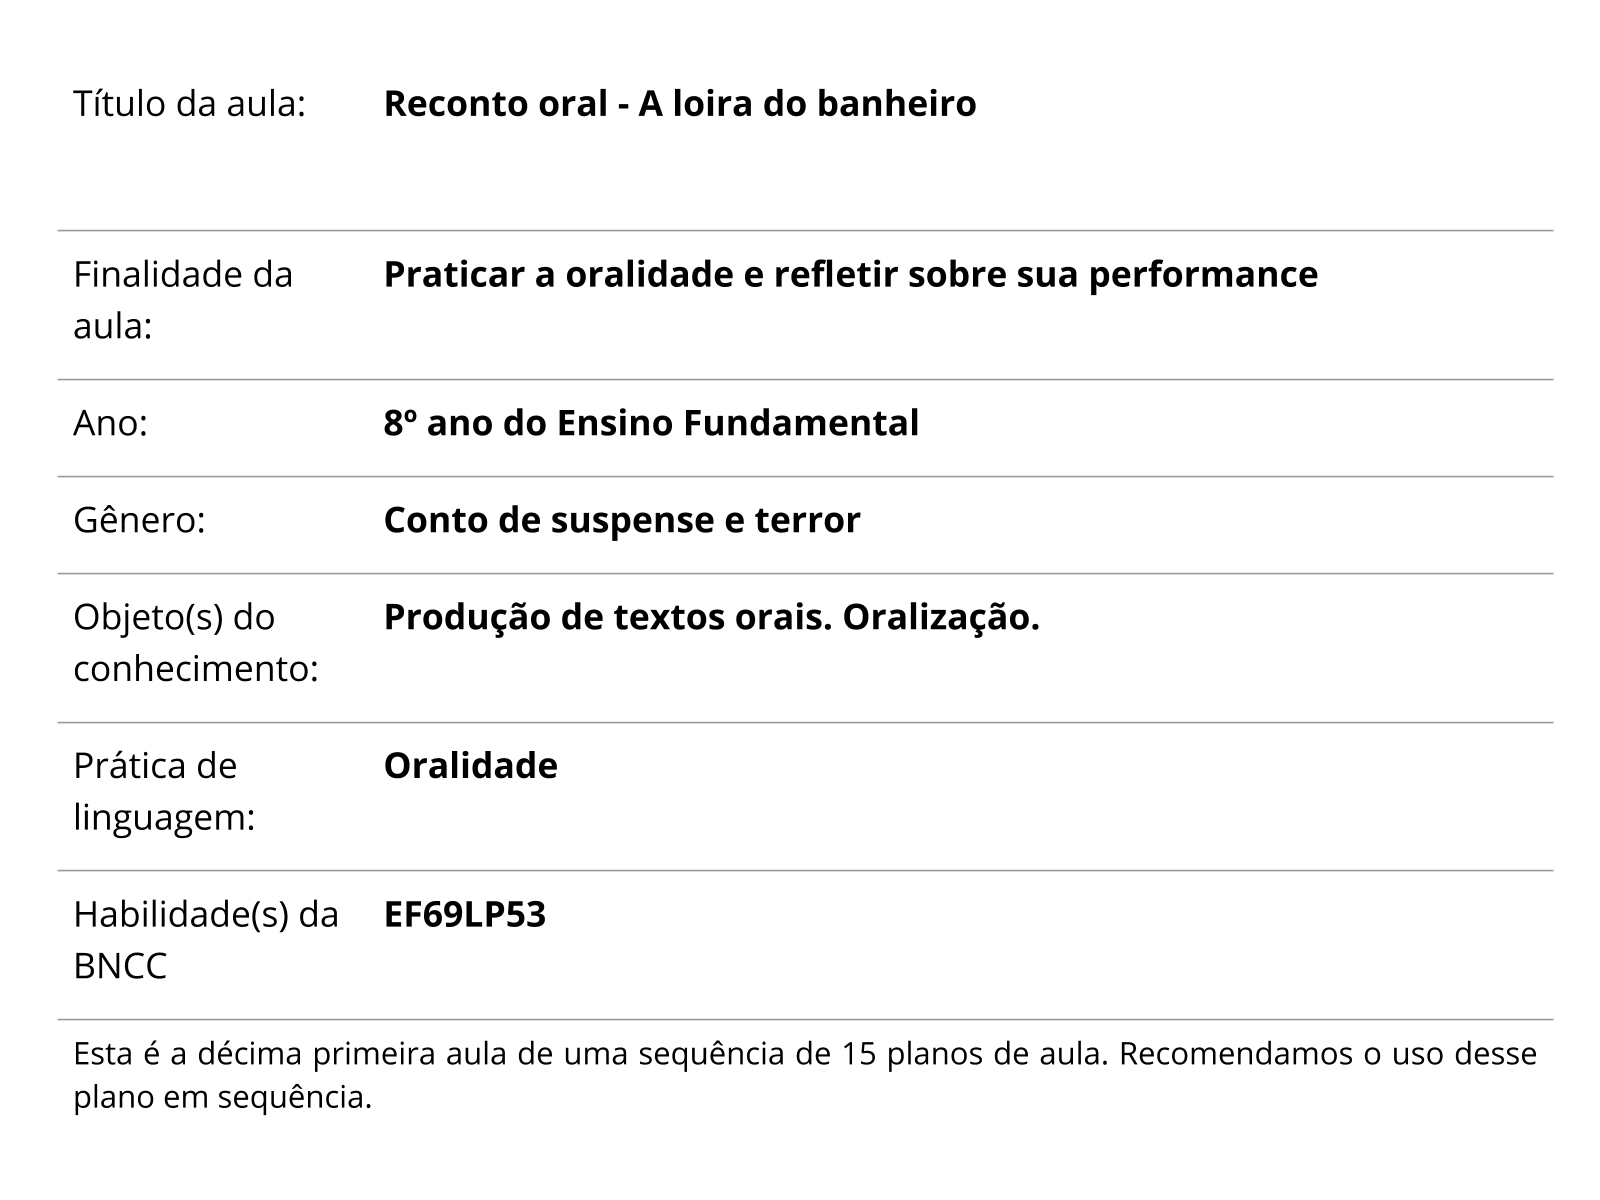
Task: Click the "Habilidade(s) da BNCC" label
Action: 205,940
